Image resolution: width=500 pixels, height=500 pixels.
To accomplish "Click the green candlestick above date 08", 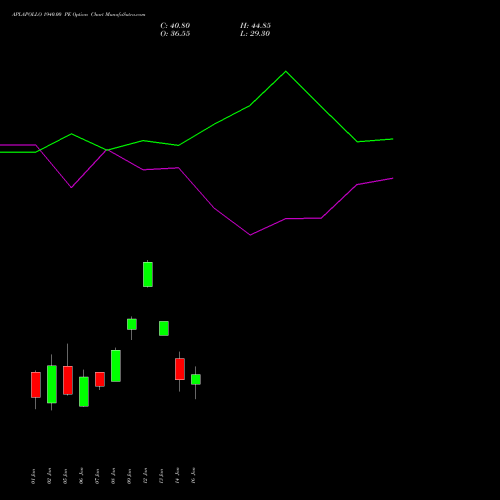I will [x=116, y=366].
